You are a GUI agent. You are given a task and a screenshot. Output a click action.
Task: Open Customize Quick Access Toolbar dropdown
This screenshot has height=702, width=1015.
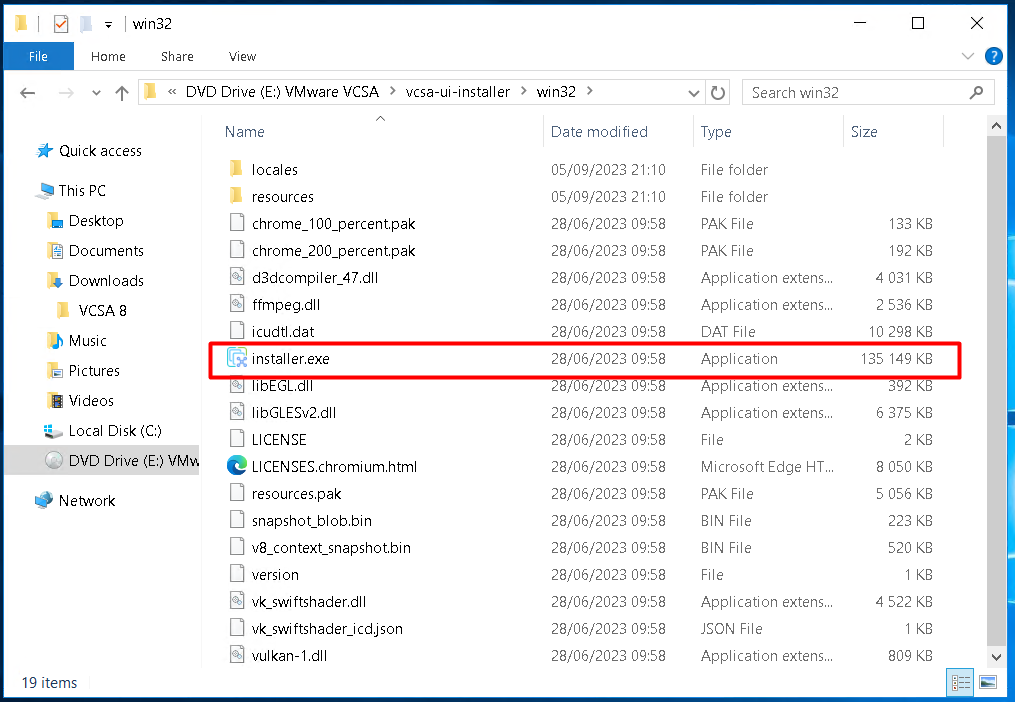(108, 25)
